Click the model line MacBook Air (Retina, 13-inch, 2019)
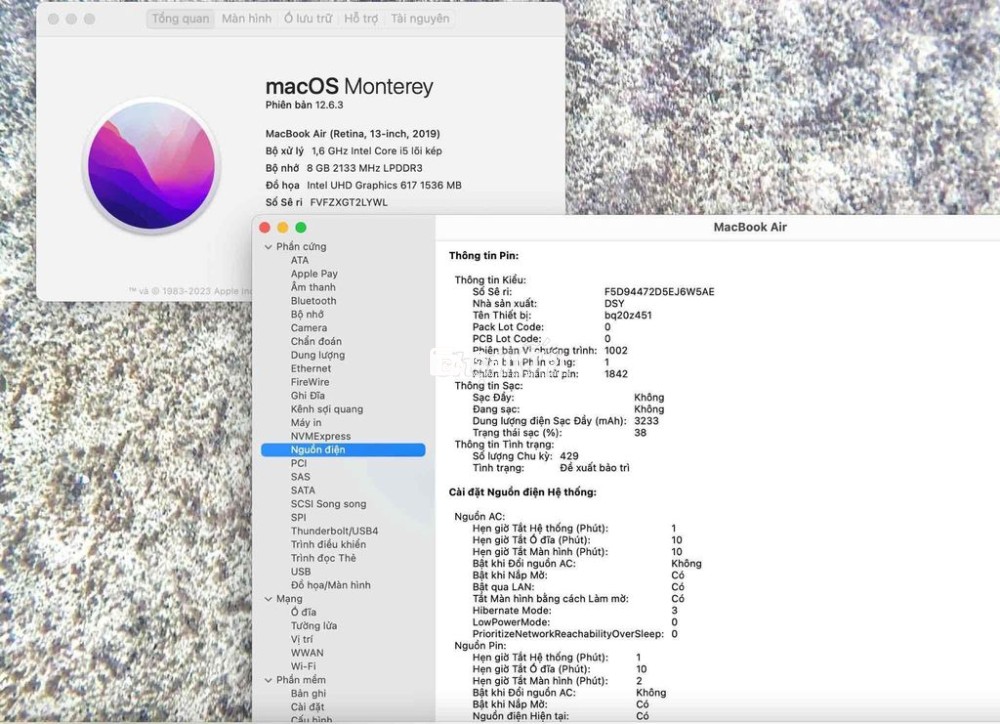The width and height of the screenshot is (1000, 724). (353, 134)
